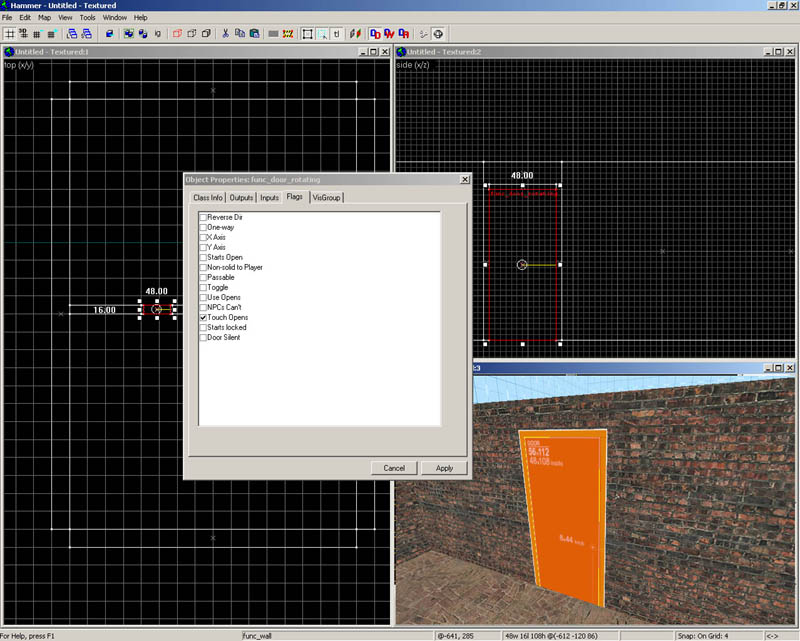The width and height of the screenshot is (800, 641).
Task: Toggle the 2D grid toolbar icon
Action: point(10,33)
